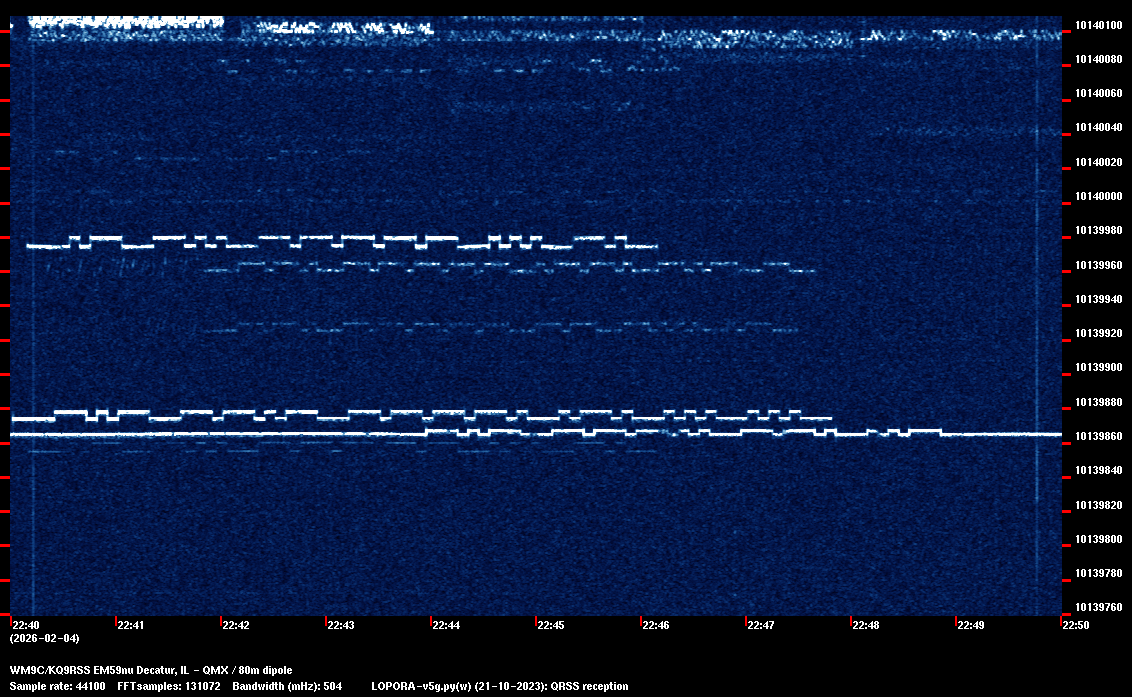1132x697 pixels.
Task: Click the WM9C/KQ9RSS station caption text
Action: click(151, 670)
